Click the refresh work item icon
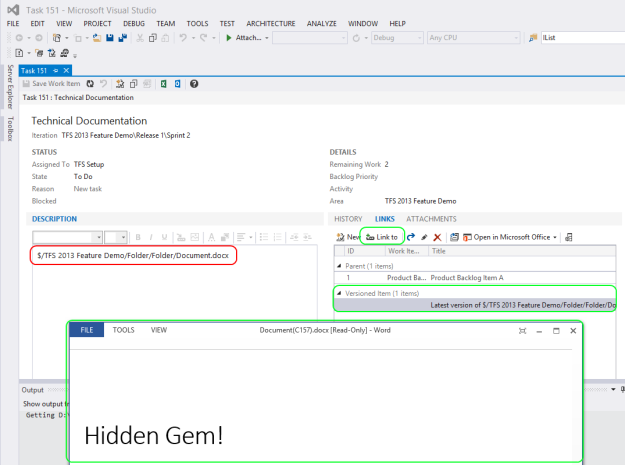 [x=90, y=84]
